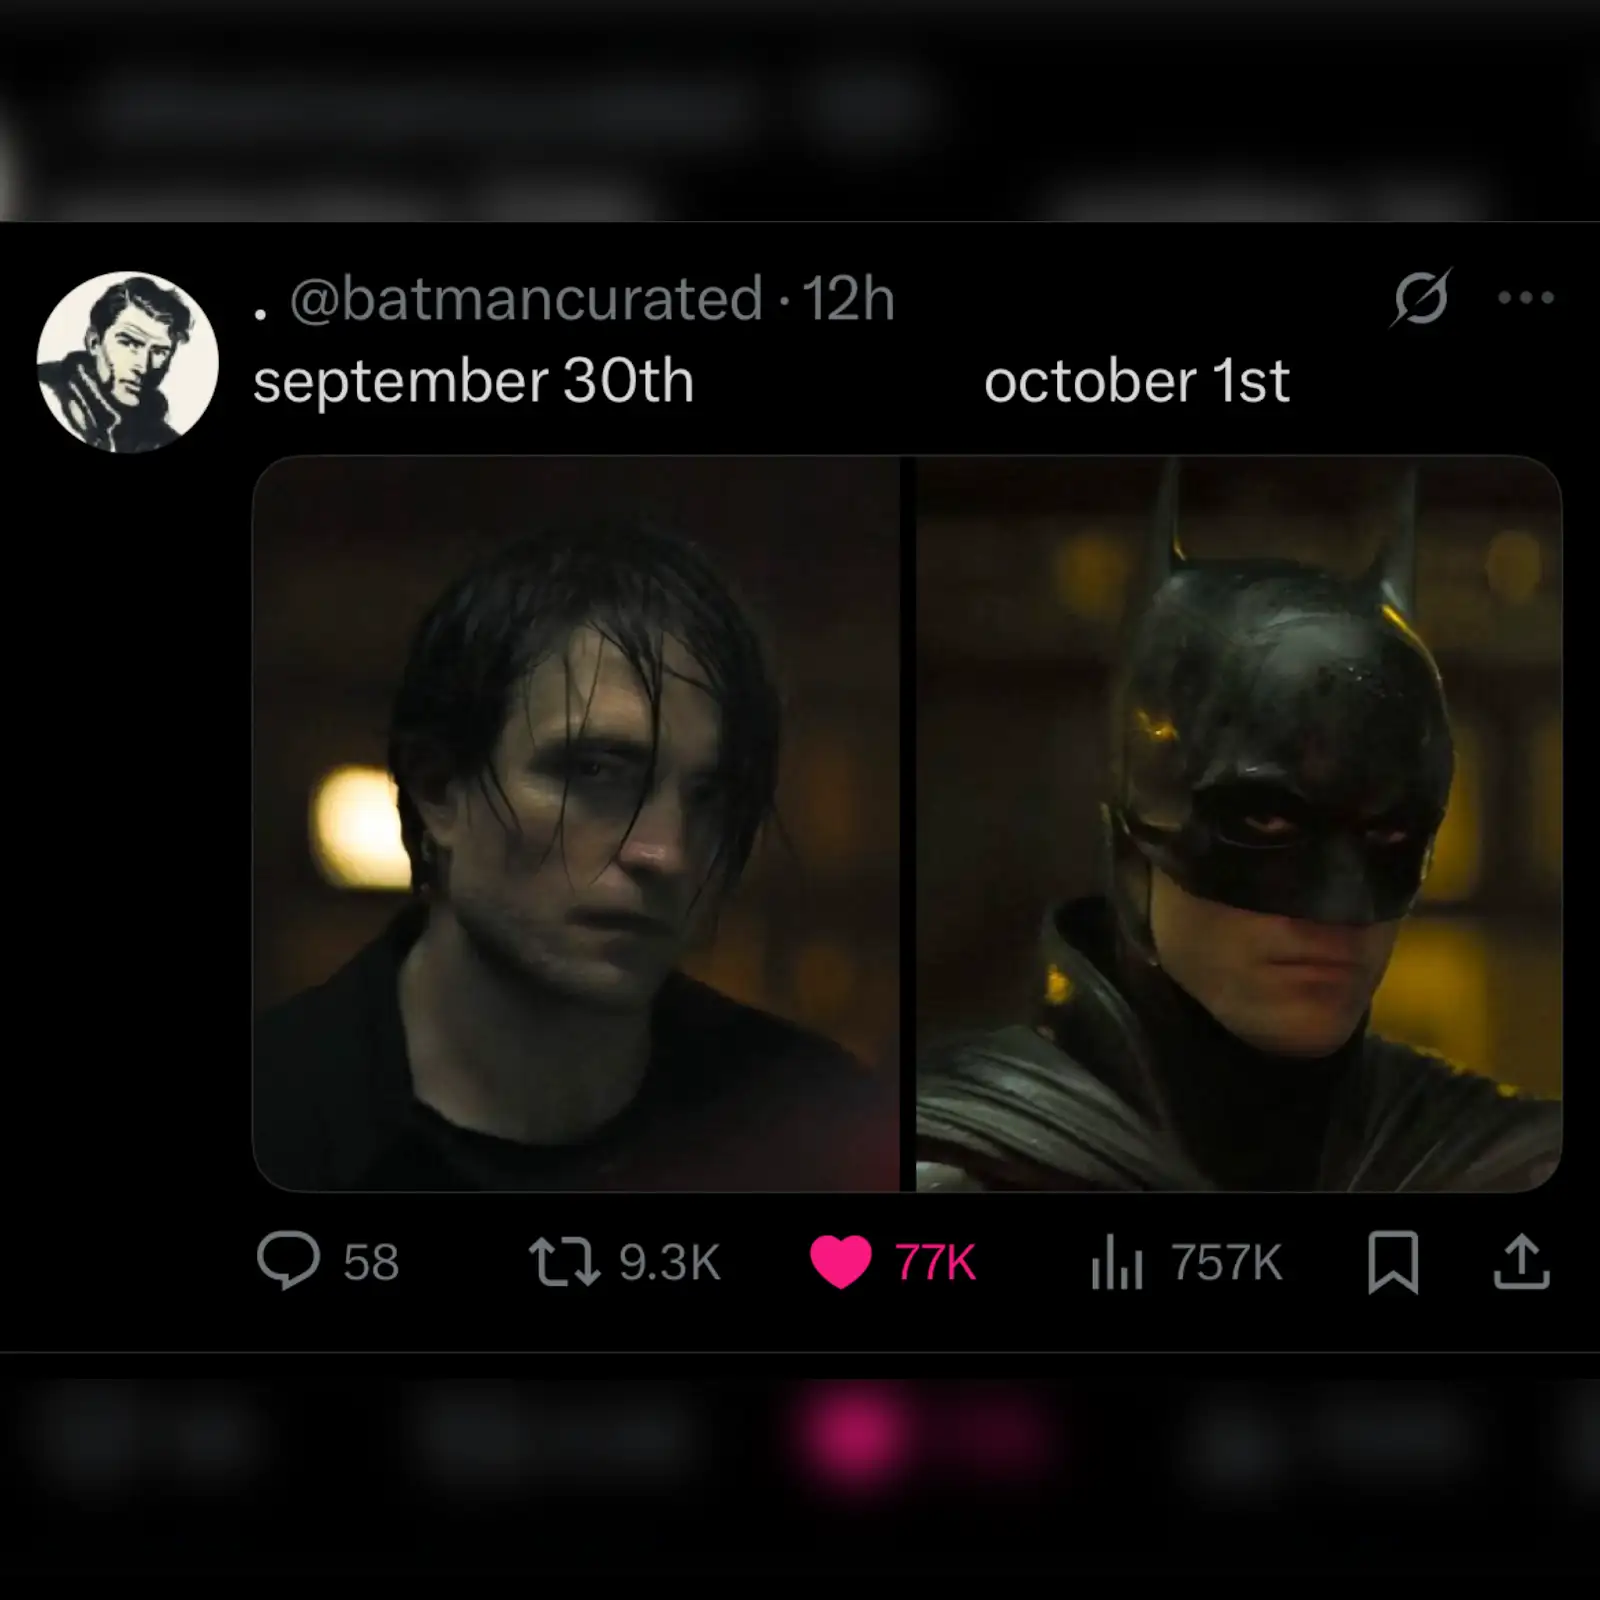Bookmark this batmancurated tweet
The image size is (1600, 1600).
point(1392,1262)
